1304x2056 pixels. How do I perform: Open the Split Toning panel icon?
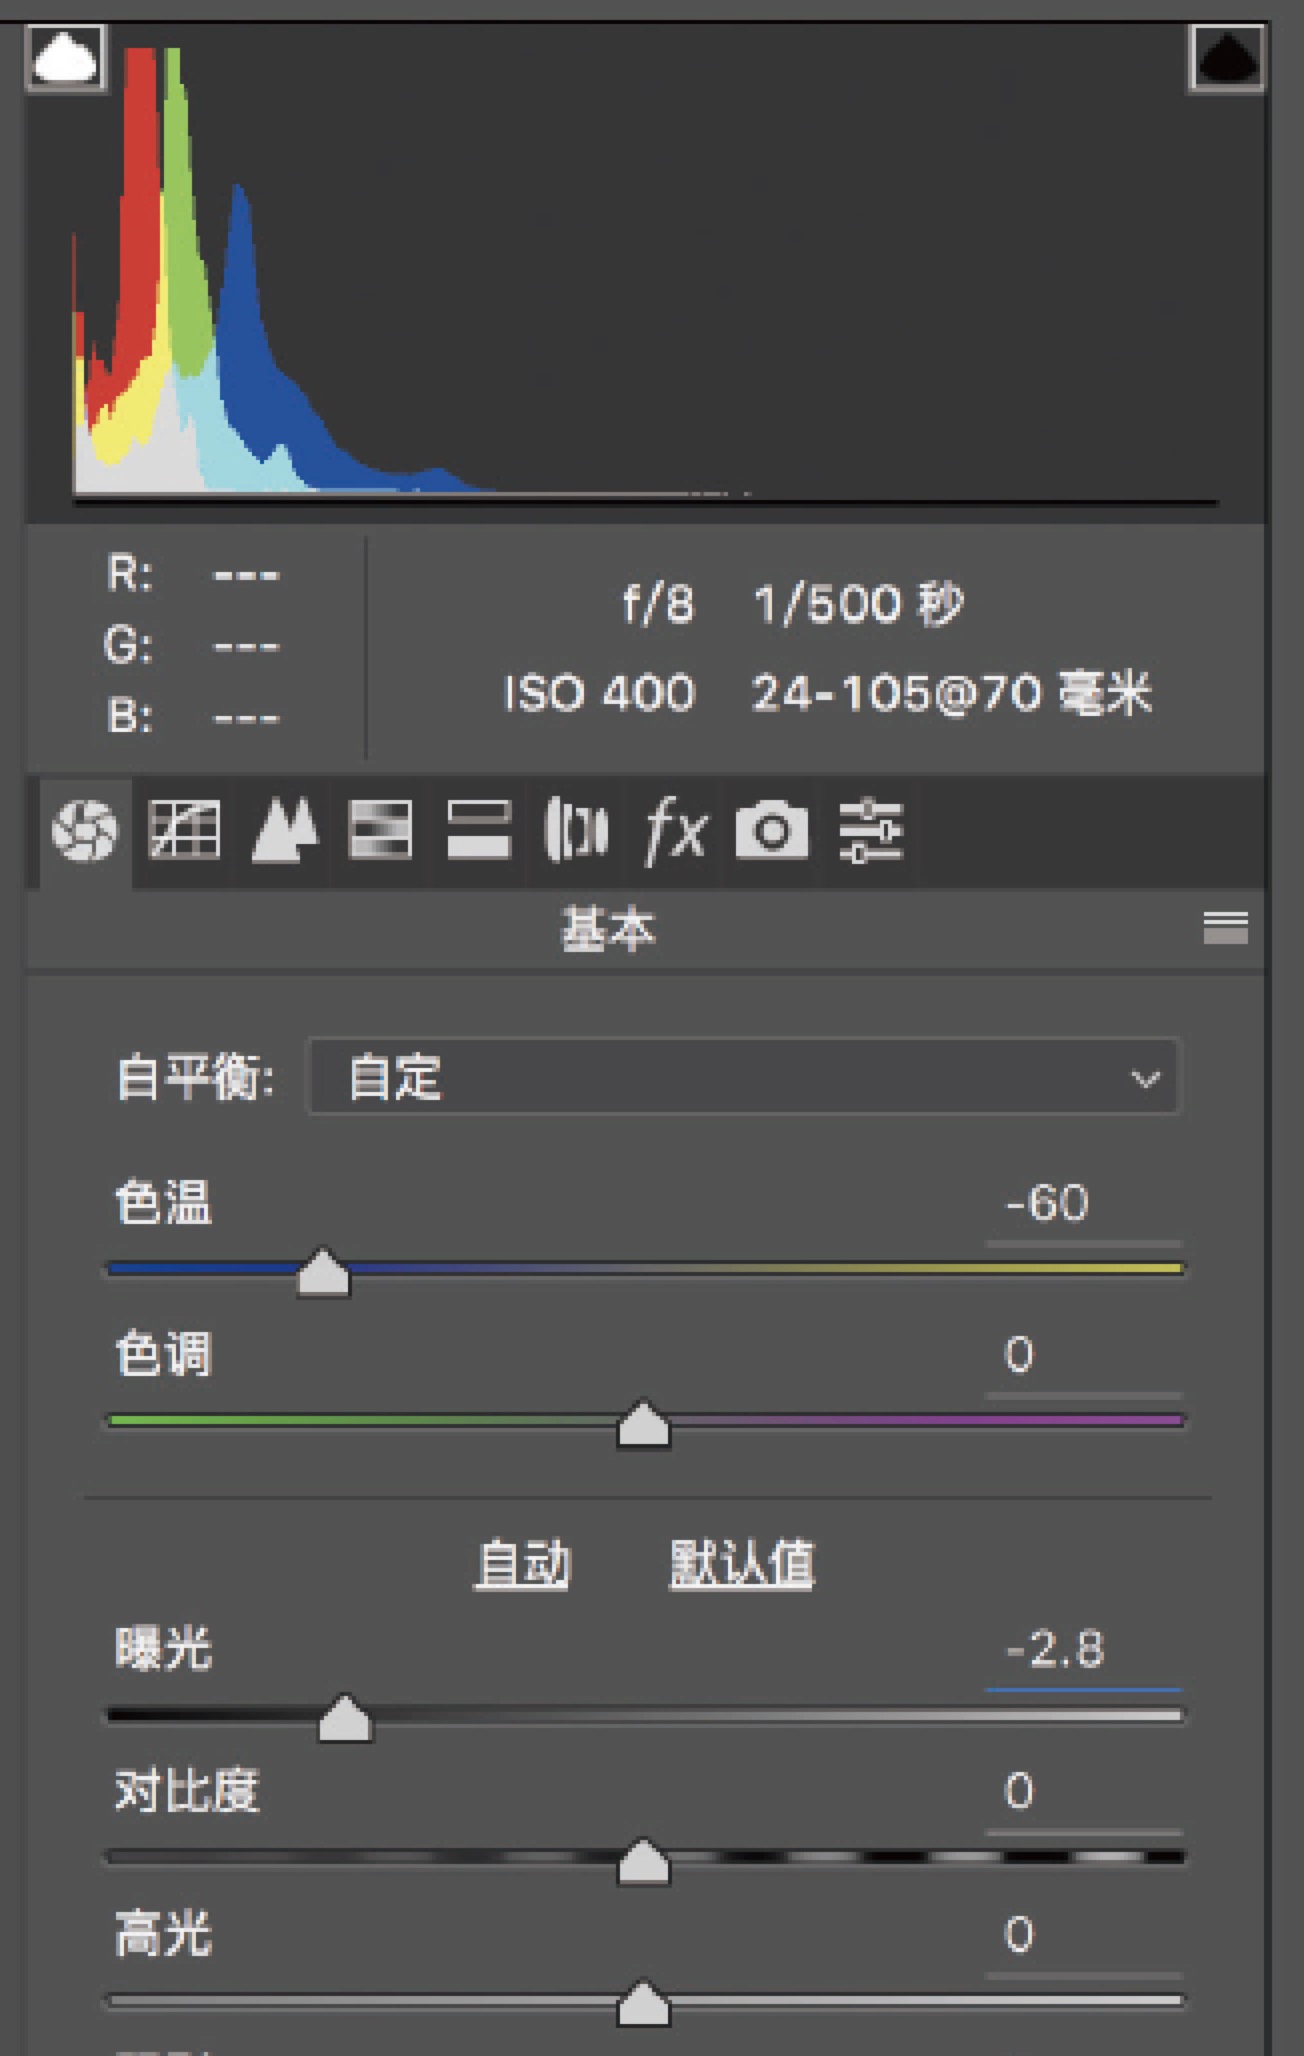[479, 830]
